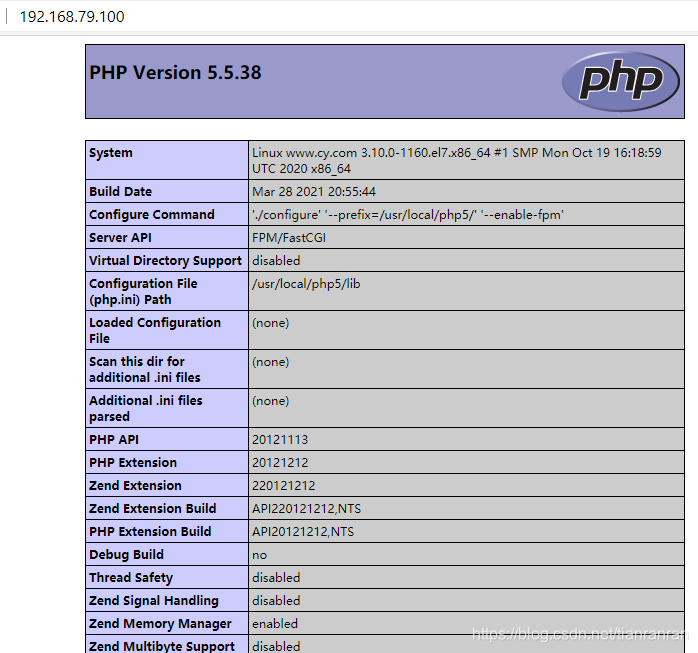Click the Virtual Directory Support label
698x653 pixels.
point(165,261)
